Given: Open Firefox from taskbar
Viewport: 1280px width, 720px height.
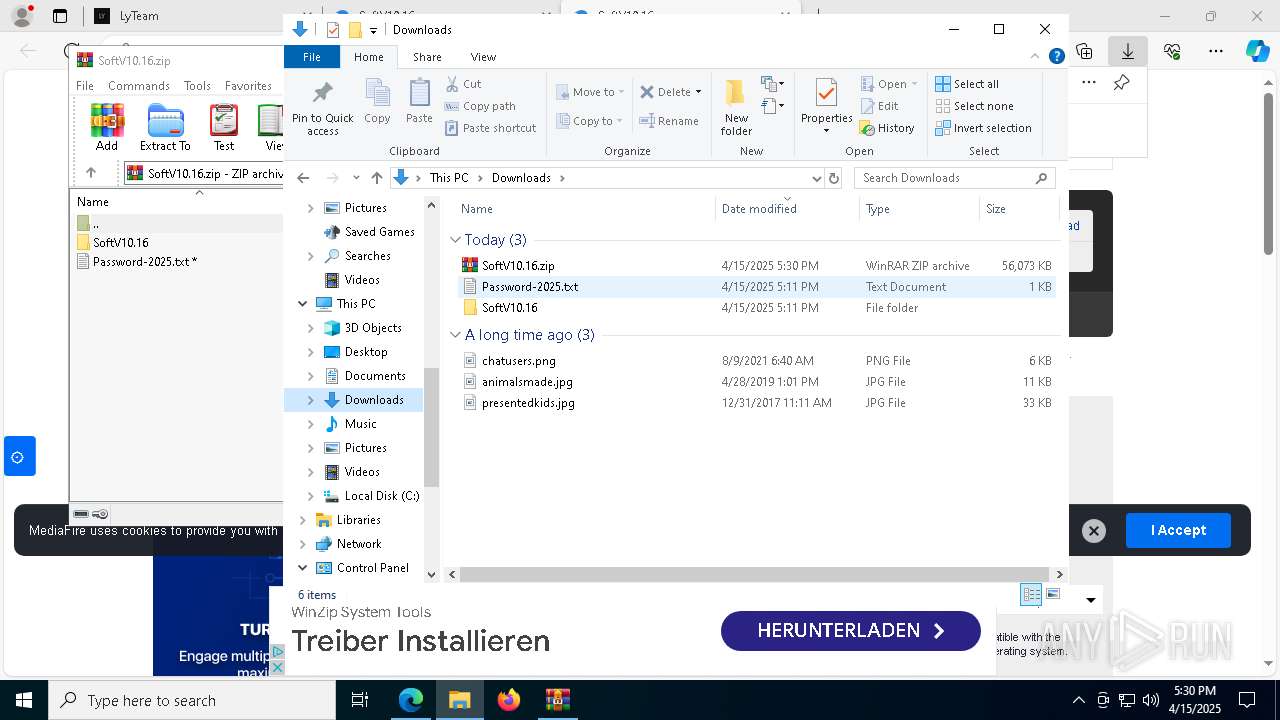Looking at the screenshot, I should click(509, 700).
